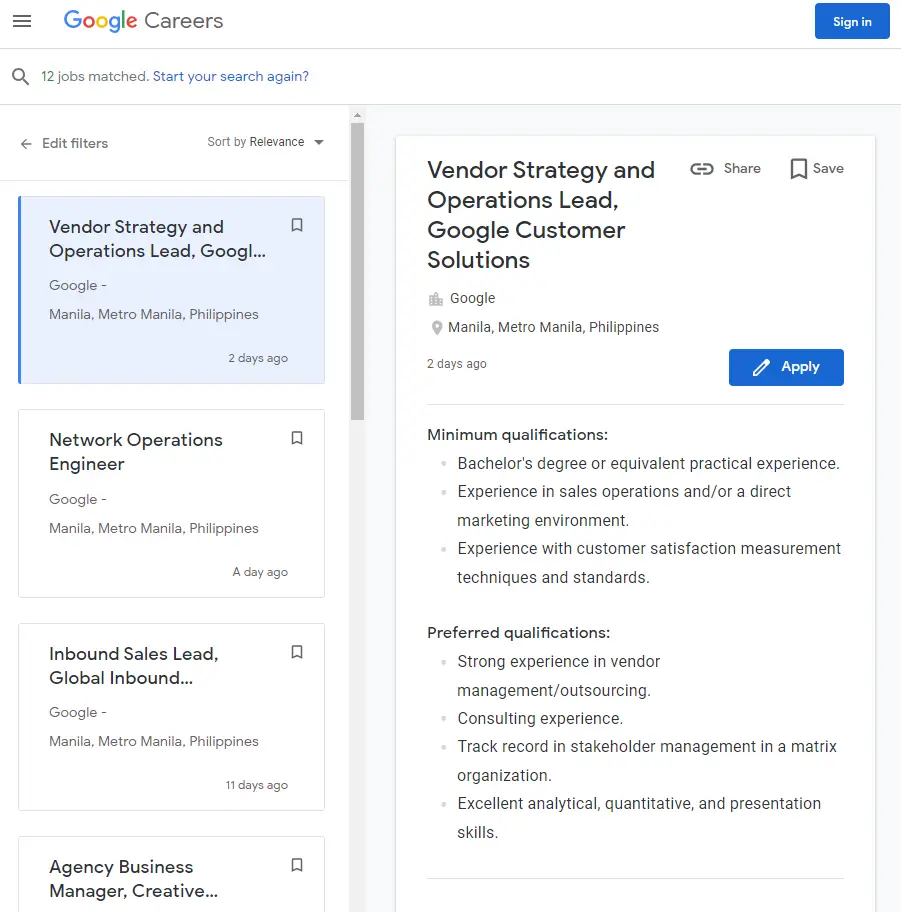Click the Save bookmark icon in job details
This screenshot has height=912, width=901.
point(799,169)
